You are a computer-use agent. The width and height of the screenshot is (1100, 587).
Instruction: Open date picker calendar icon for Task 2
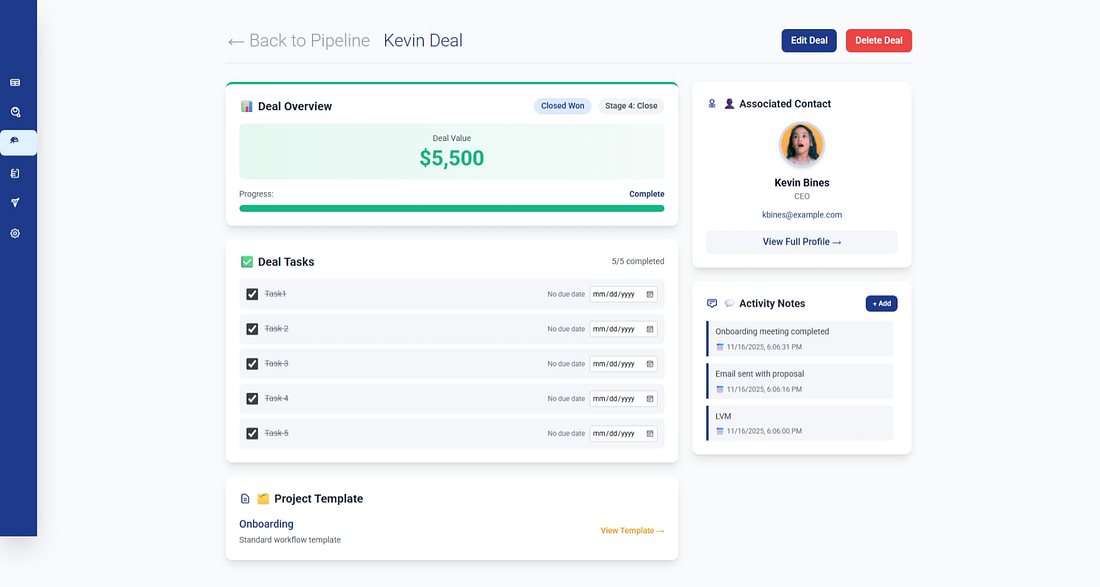point(650,329)
